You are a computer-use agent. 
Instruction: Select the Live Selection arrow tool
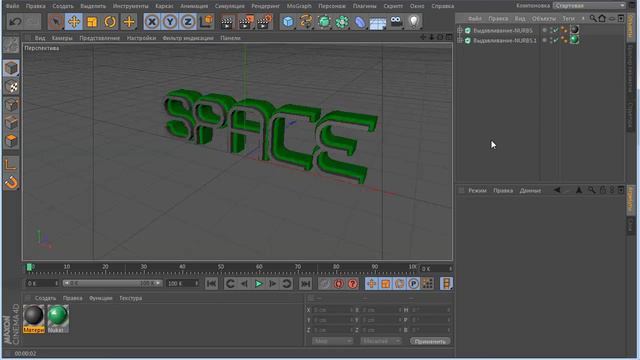pyautogui.click(x=56, y=22)
